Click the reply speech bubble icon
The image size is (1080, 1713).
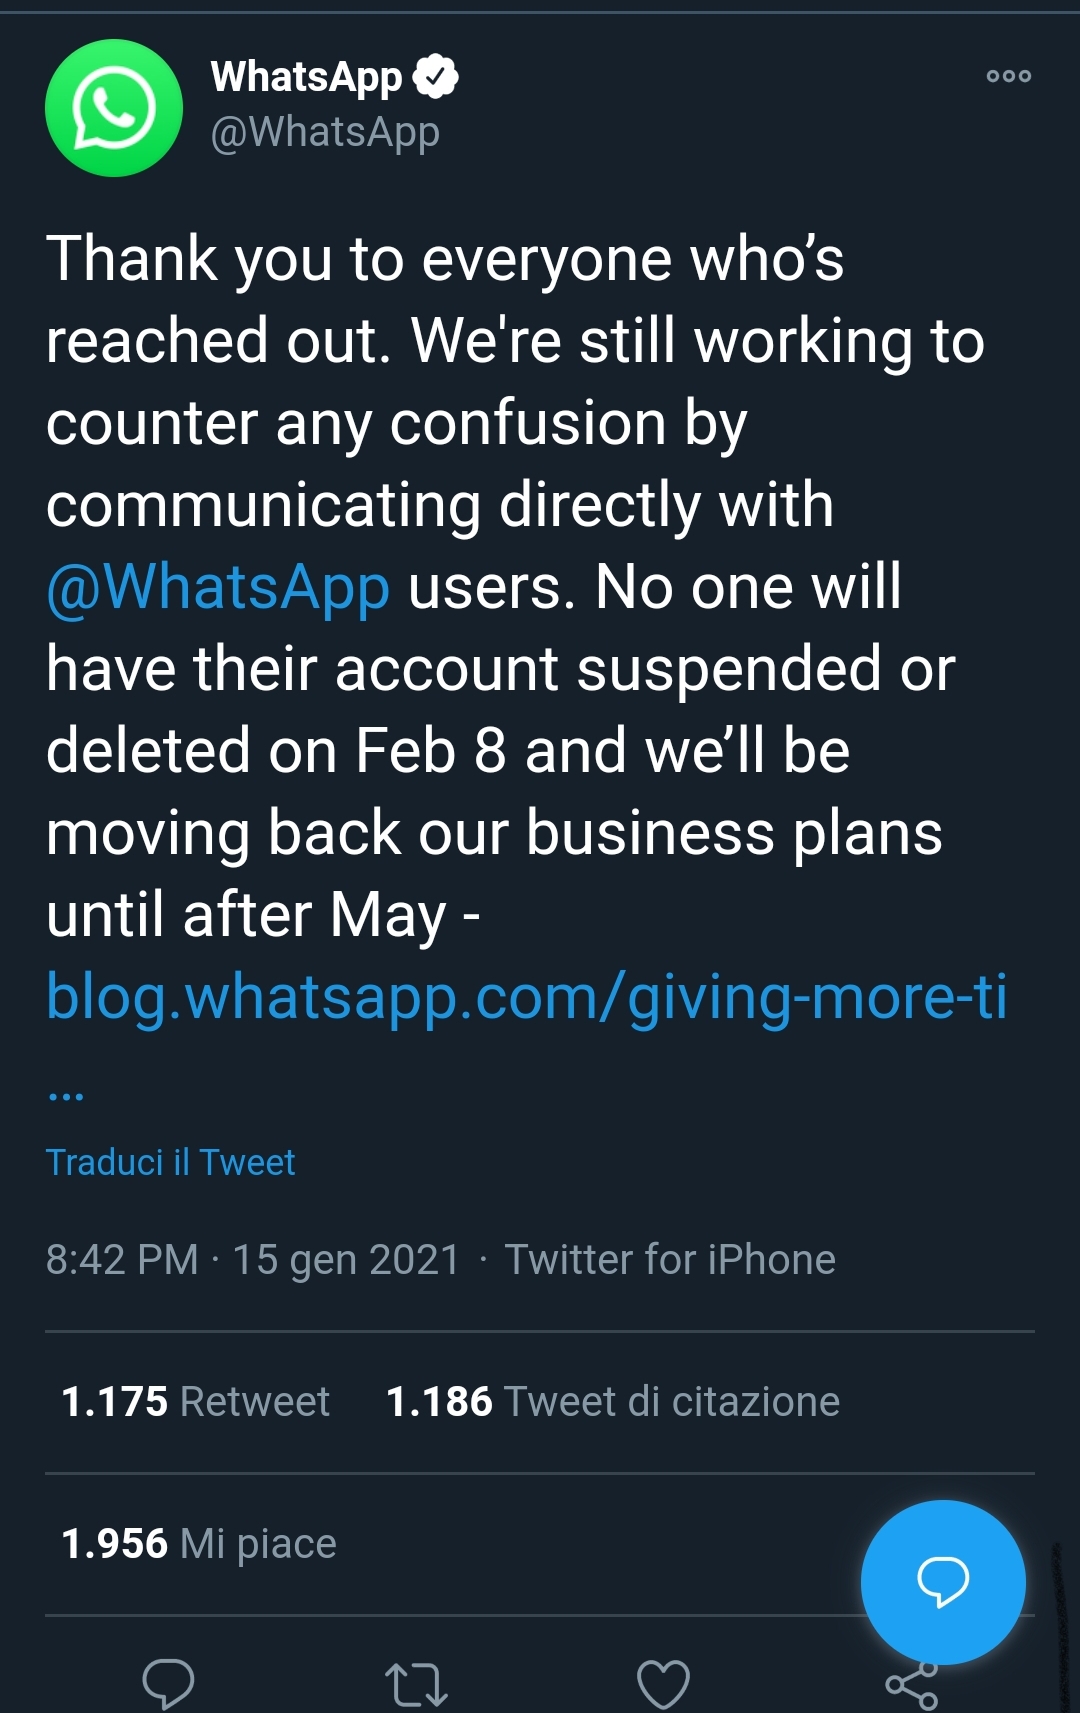coord(168,1683)
